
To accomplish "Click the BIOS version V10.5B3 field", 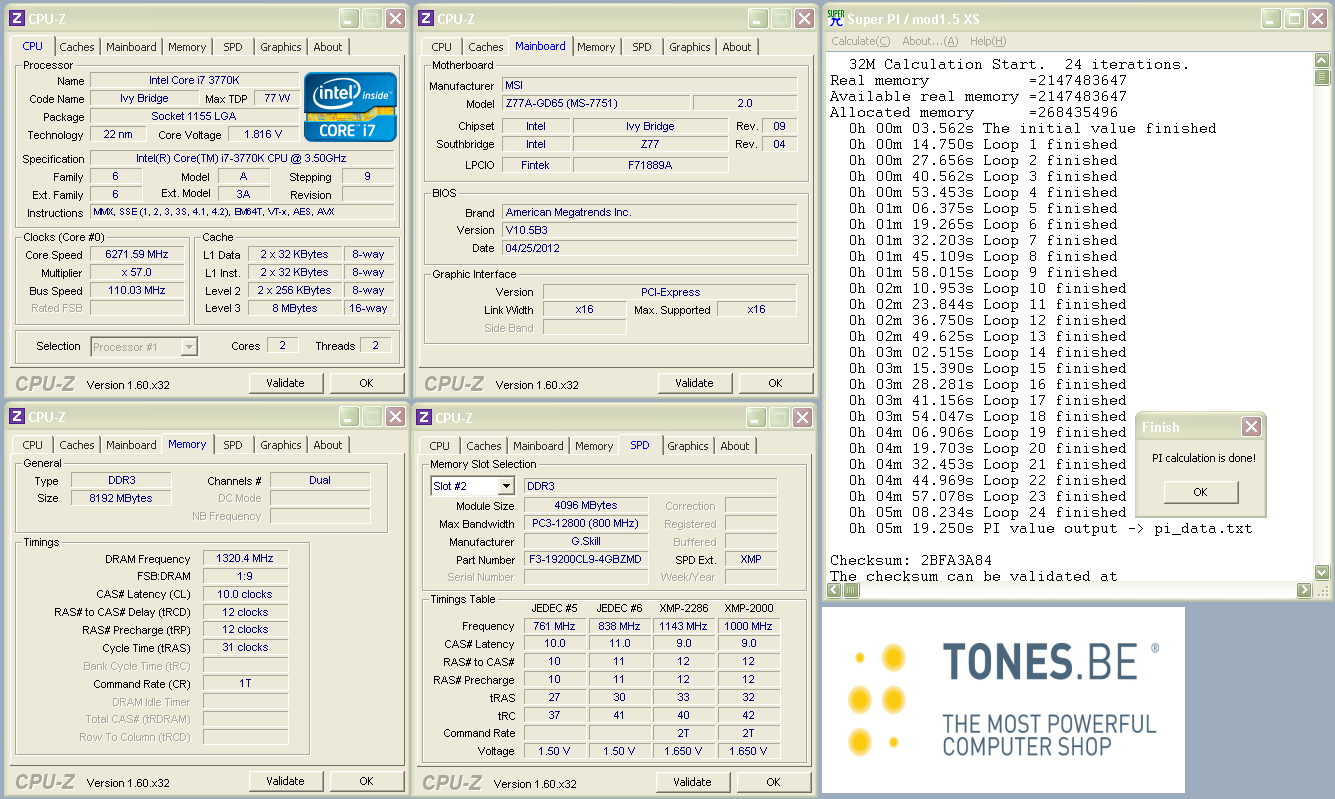I will (x=649, y=230).
